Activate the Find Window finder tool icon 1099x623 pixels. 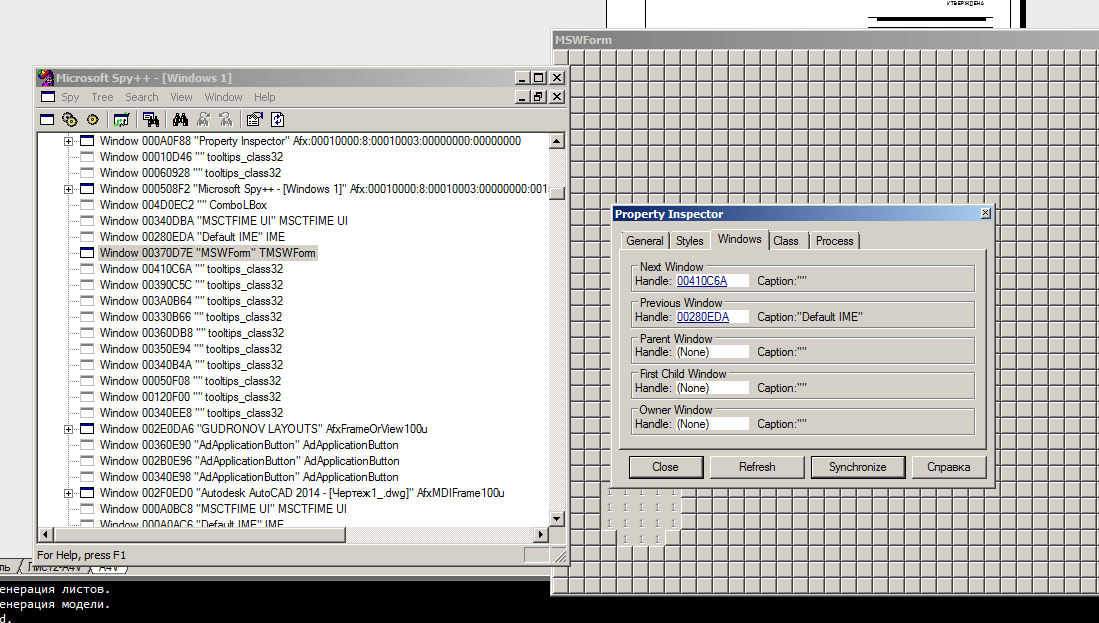pos(151,119)
